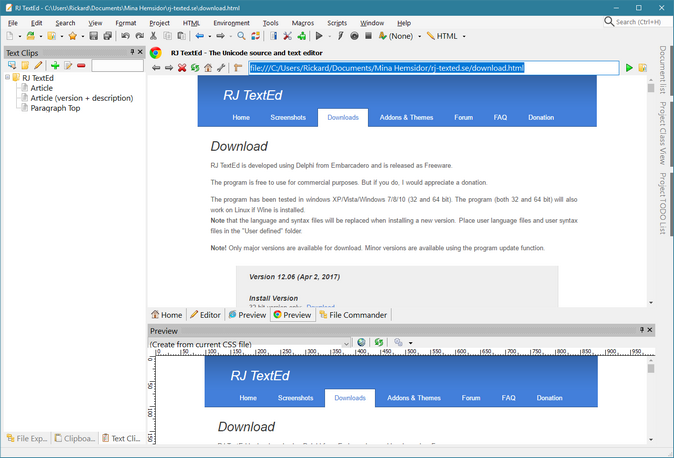Open the Format menu
674x458 pixels.
click(126, 23)
